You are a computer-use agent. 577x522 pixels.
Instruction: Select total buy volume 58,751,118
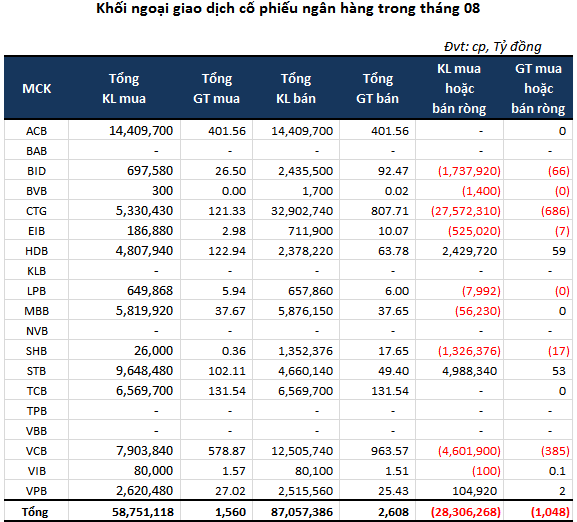point(143,512)
